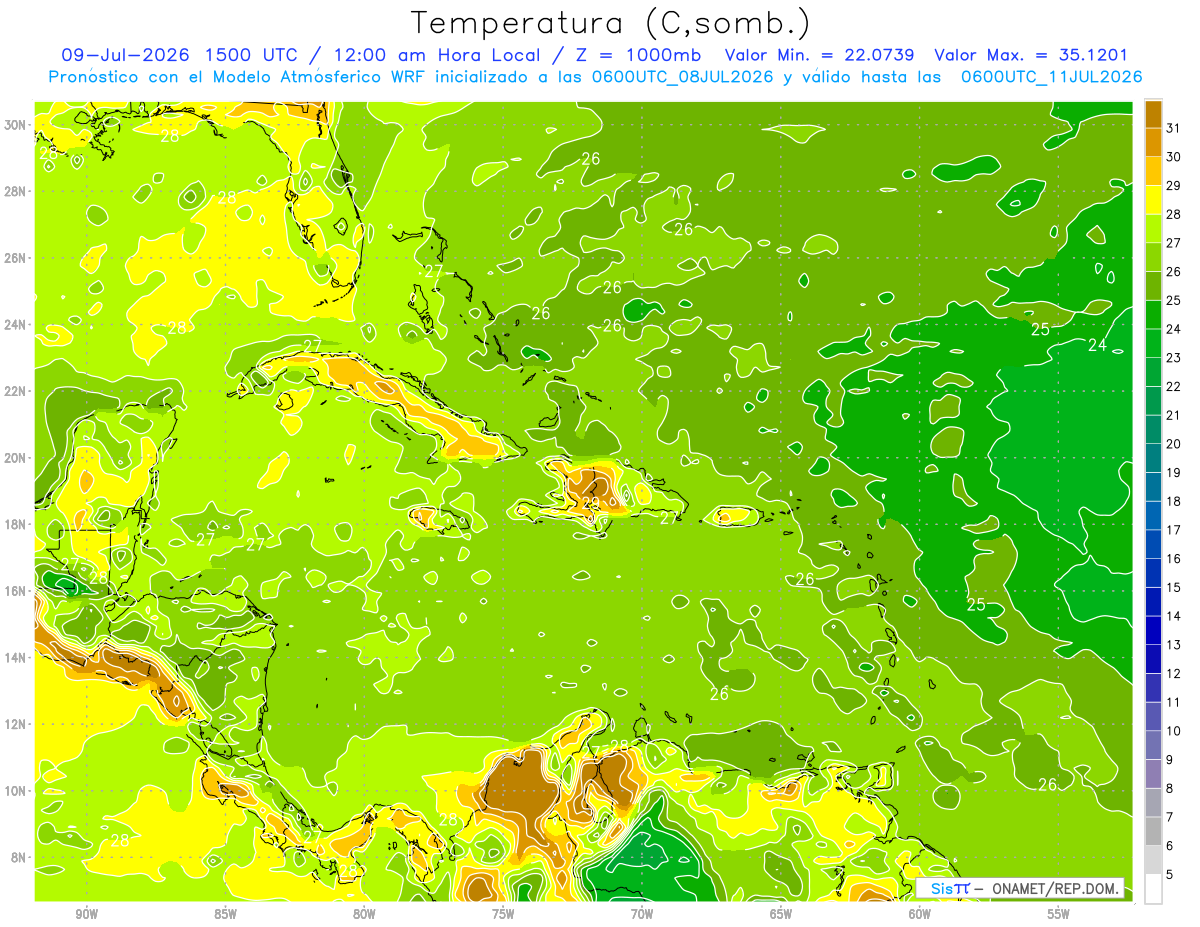The width and height of the screenshot is (1200, 927).
Task: Click the '16N' latitude axis label
Action: tap(16, 591)
